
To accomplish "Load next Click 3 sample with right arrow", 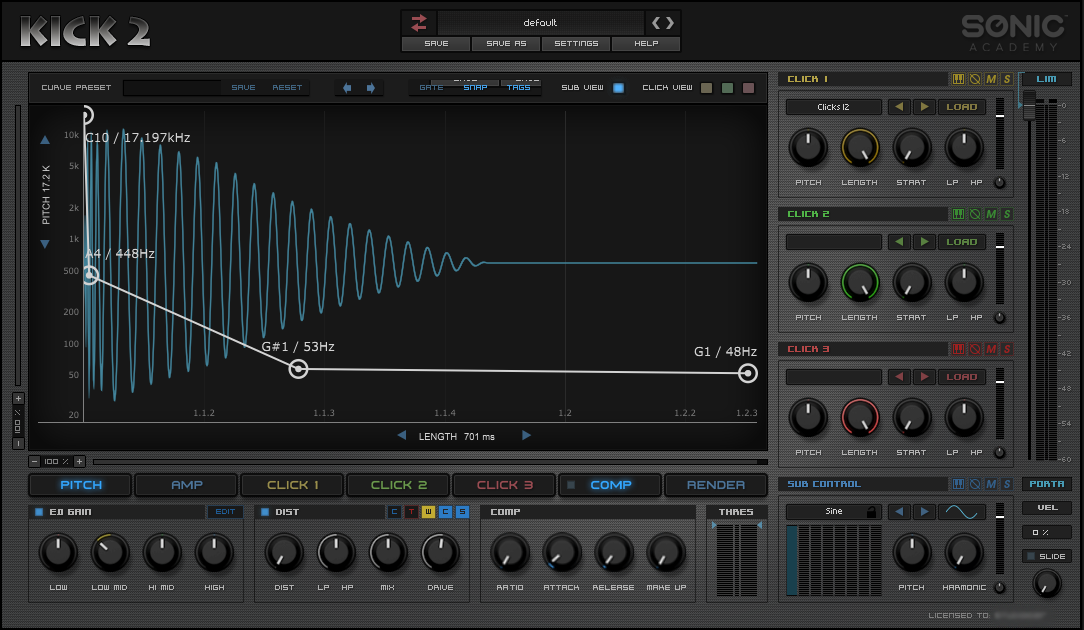I will (x=924, y=376).
